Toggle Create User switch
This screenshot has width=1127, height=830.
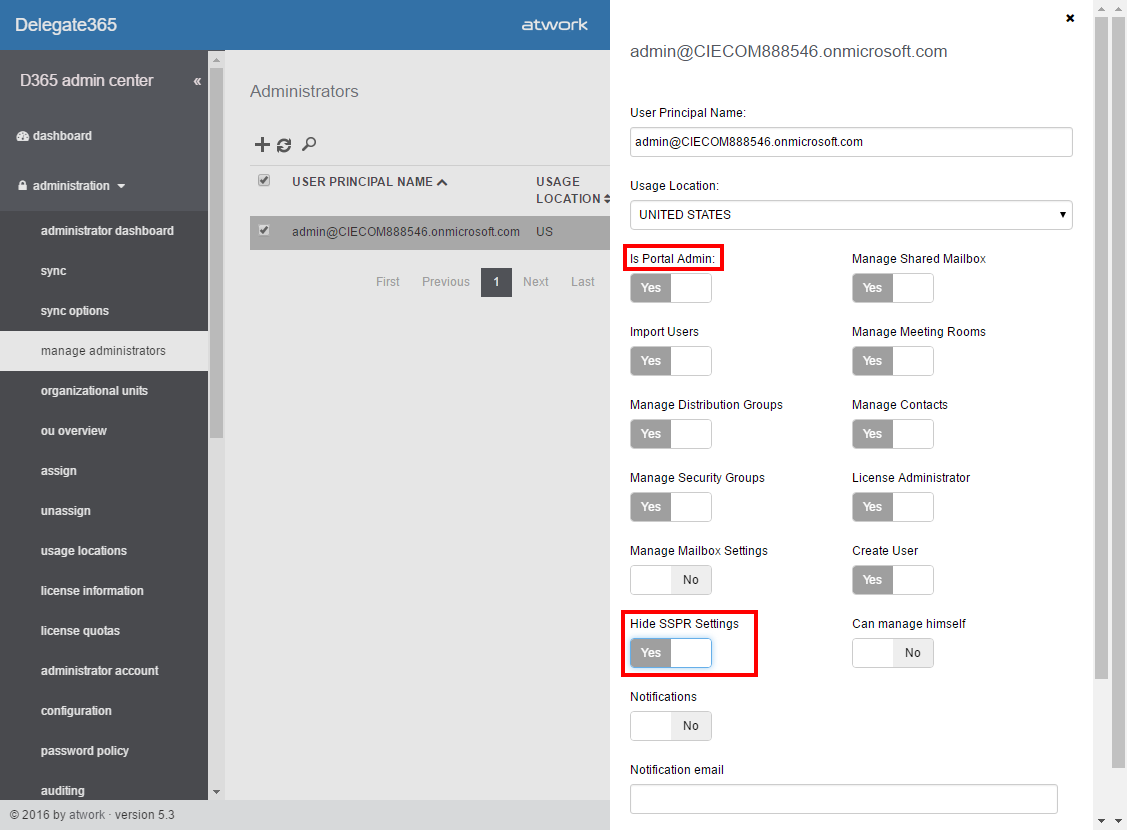[893, 580]
